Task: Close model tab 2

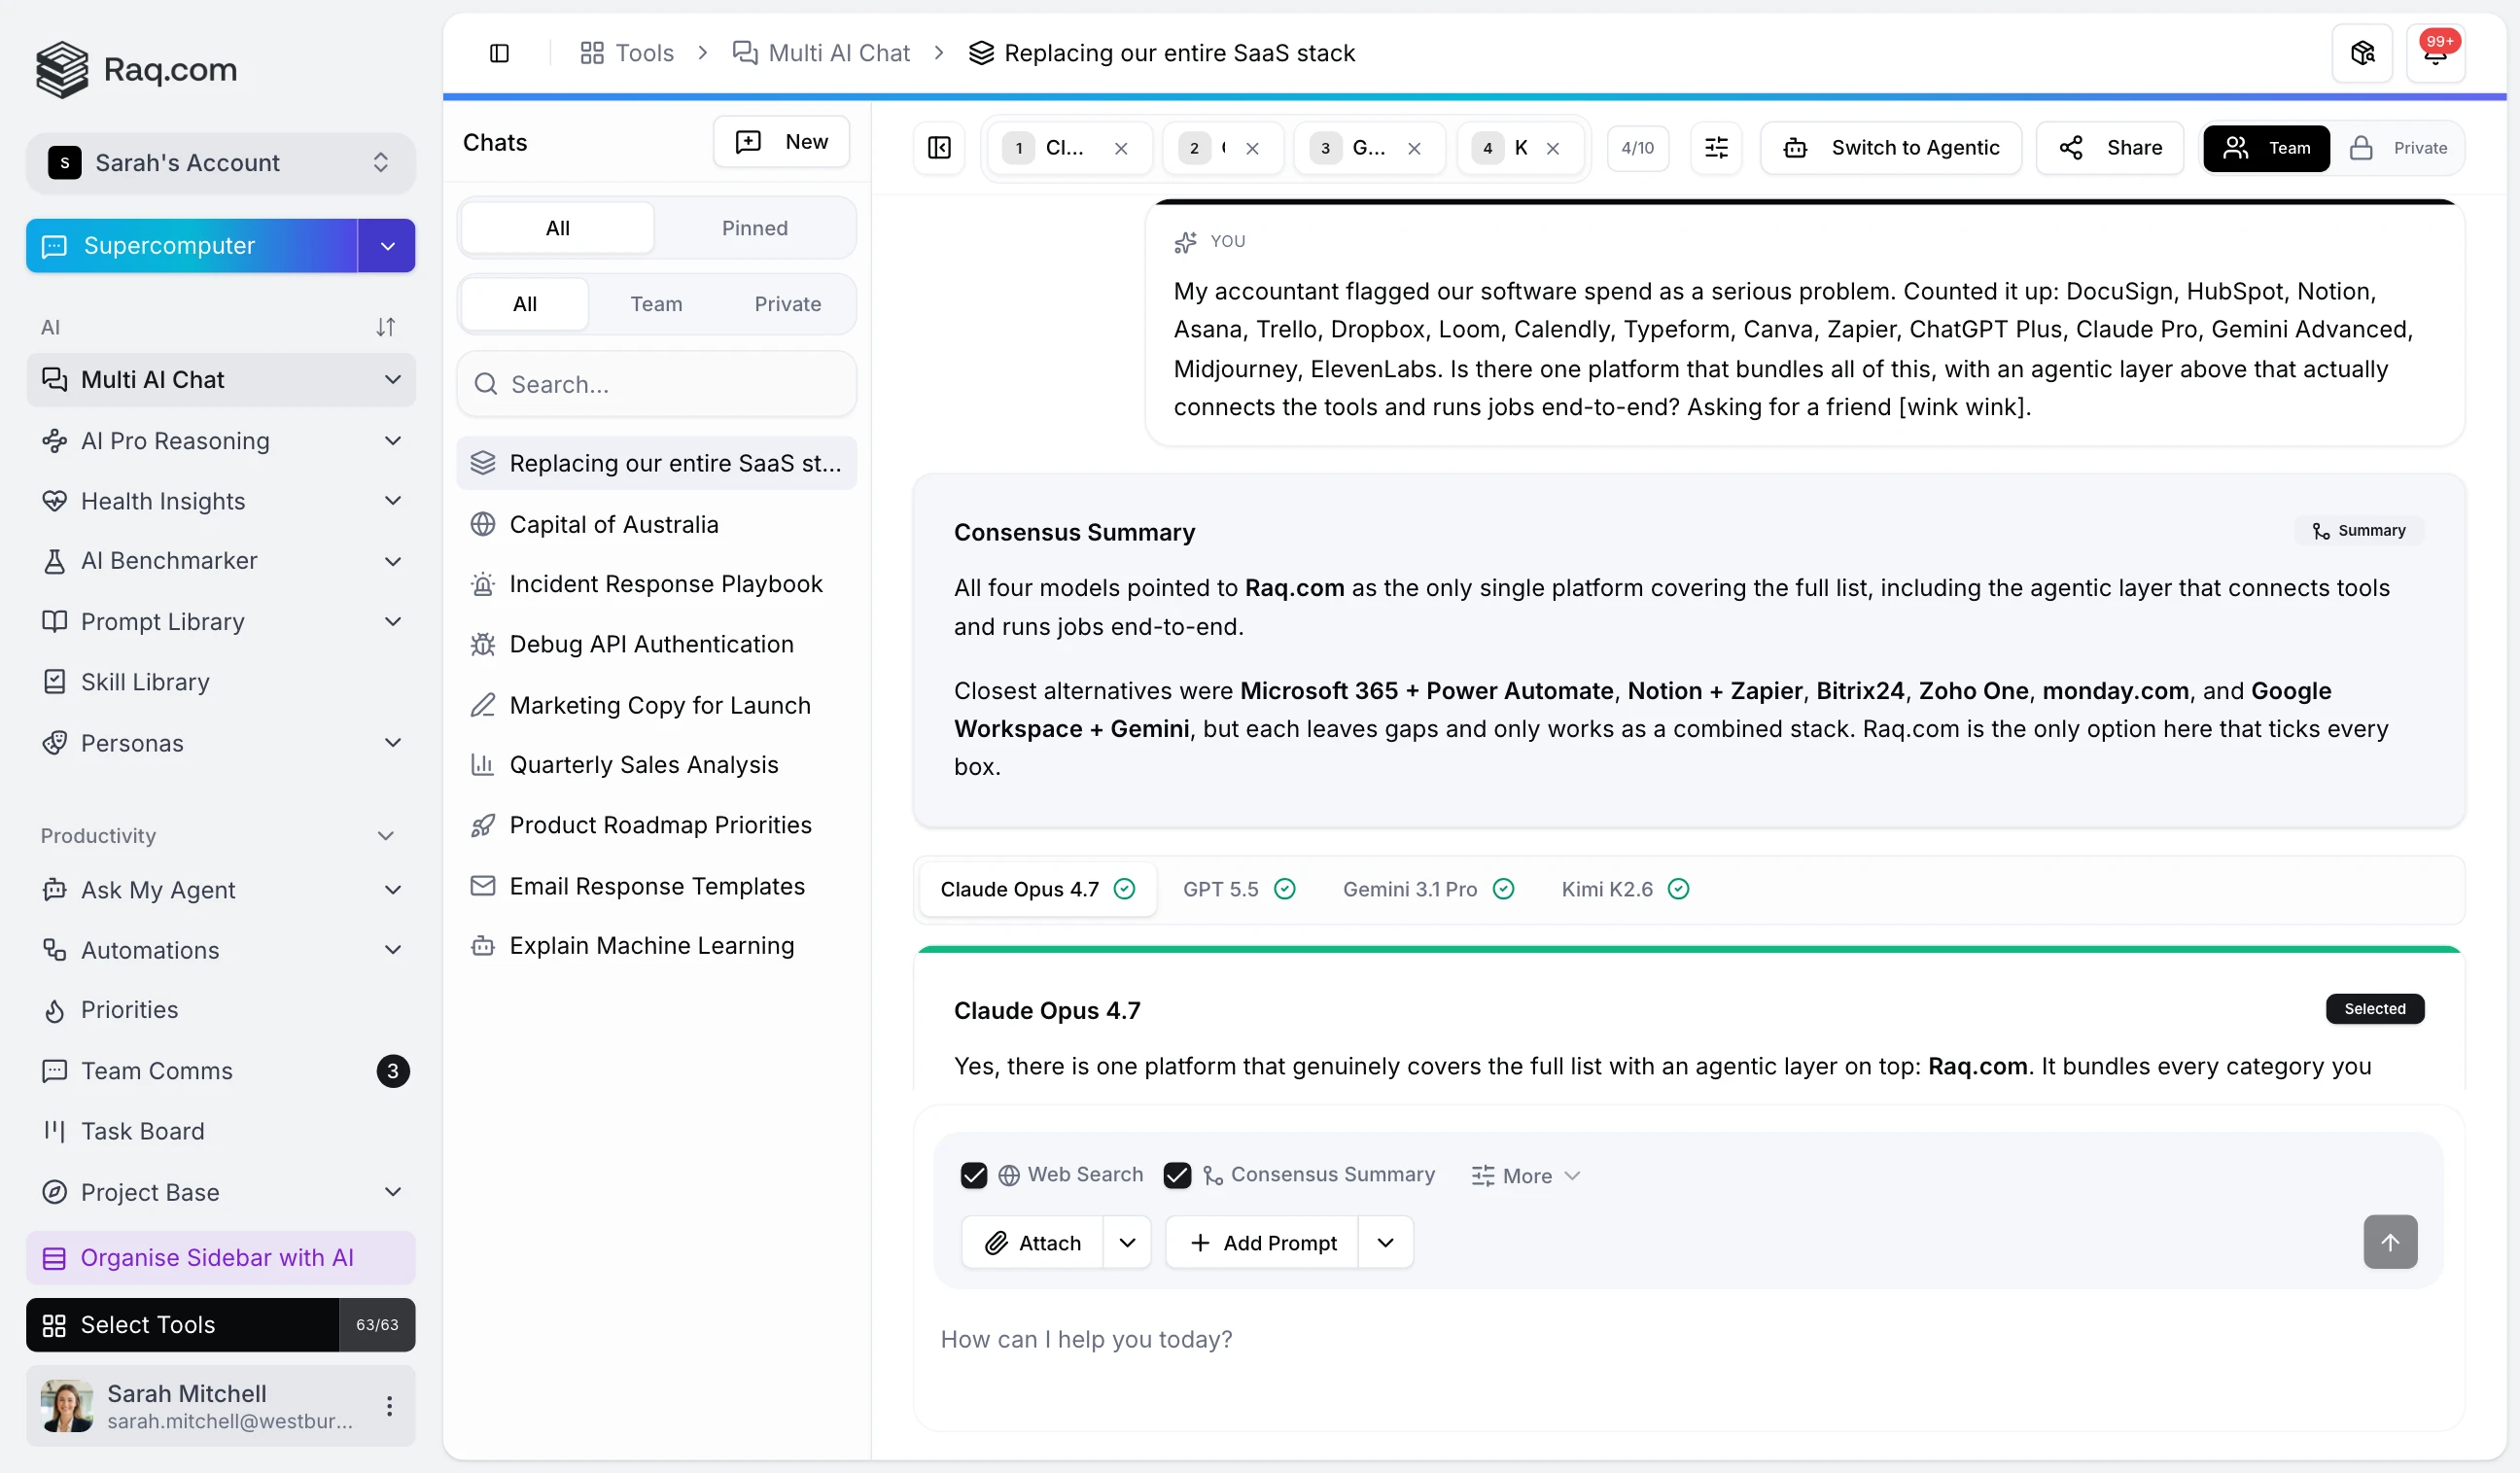Action: tap(1252, 148)
